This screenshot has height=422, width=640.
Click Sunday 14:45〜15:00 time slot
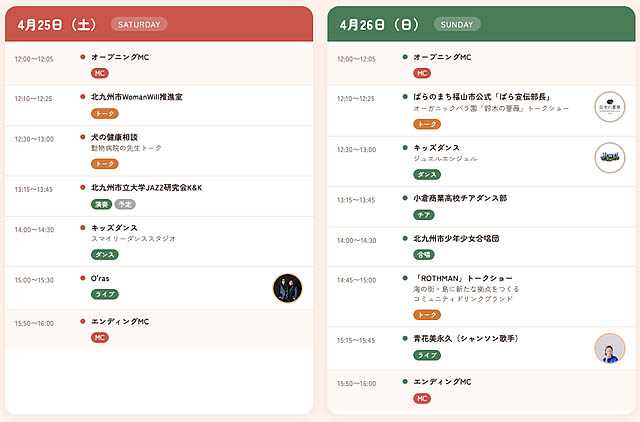tap(356, 280)
